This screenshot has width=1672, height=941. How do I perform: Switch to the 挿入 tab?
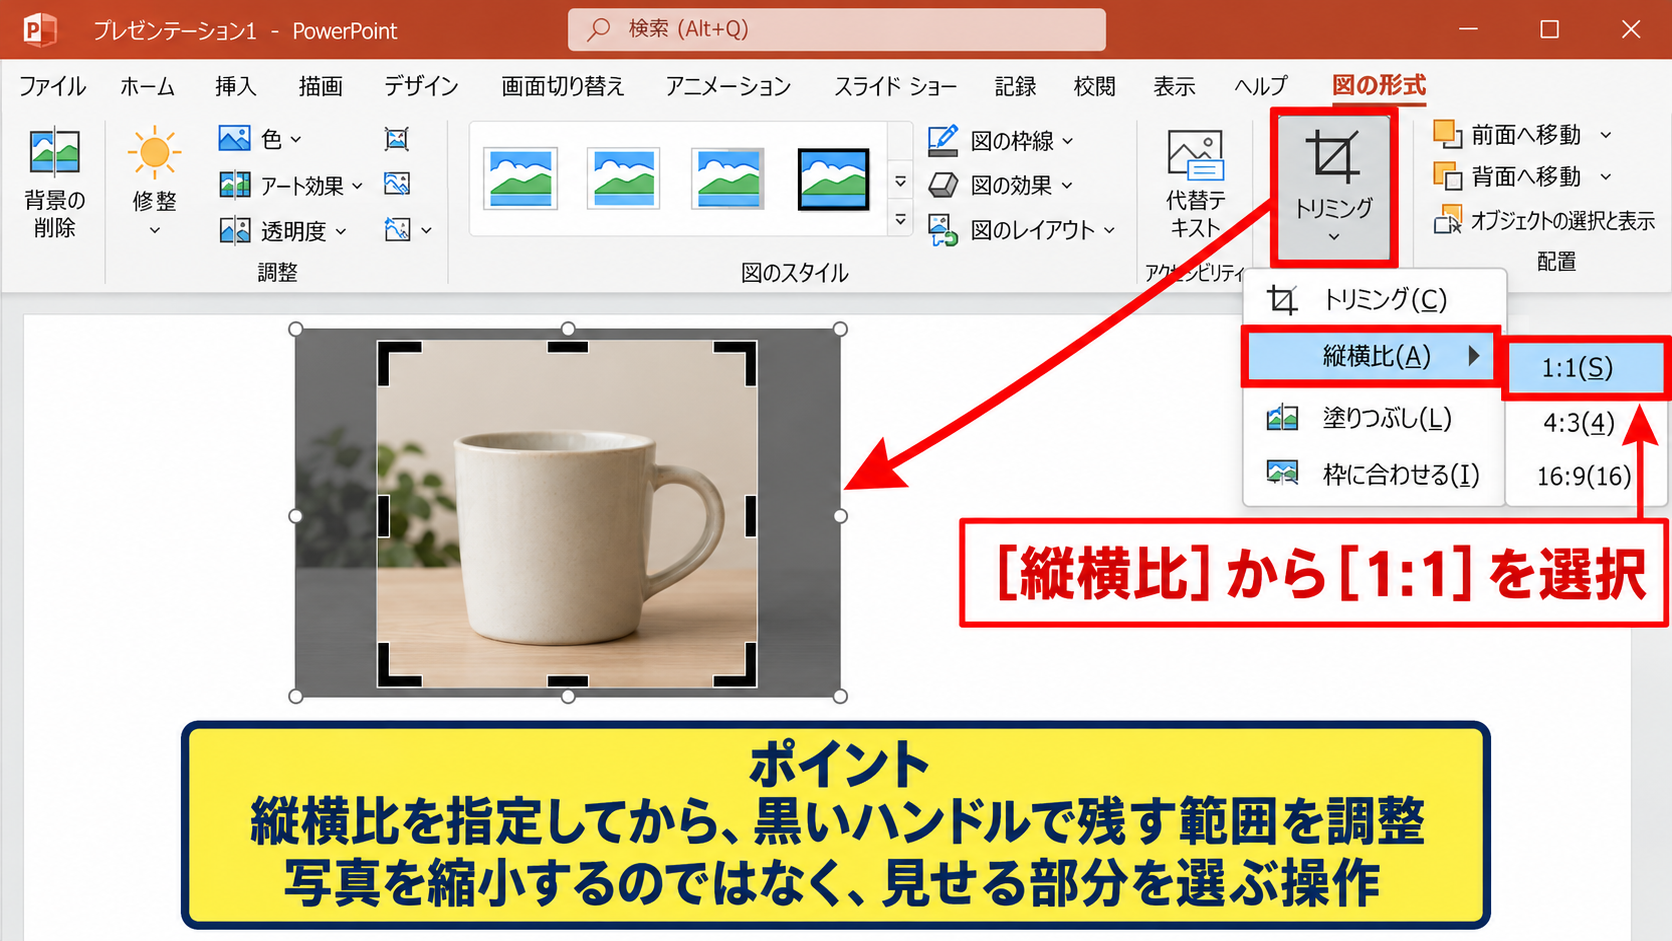click(236, 87)
